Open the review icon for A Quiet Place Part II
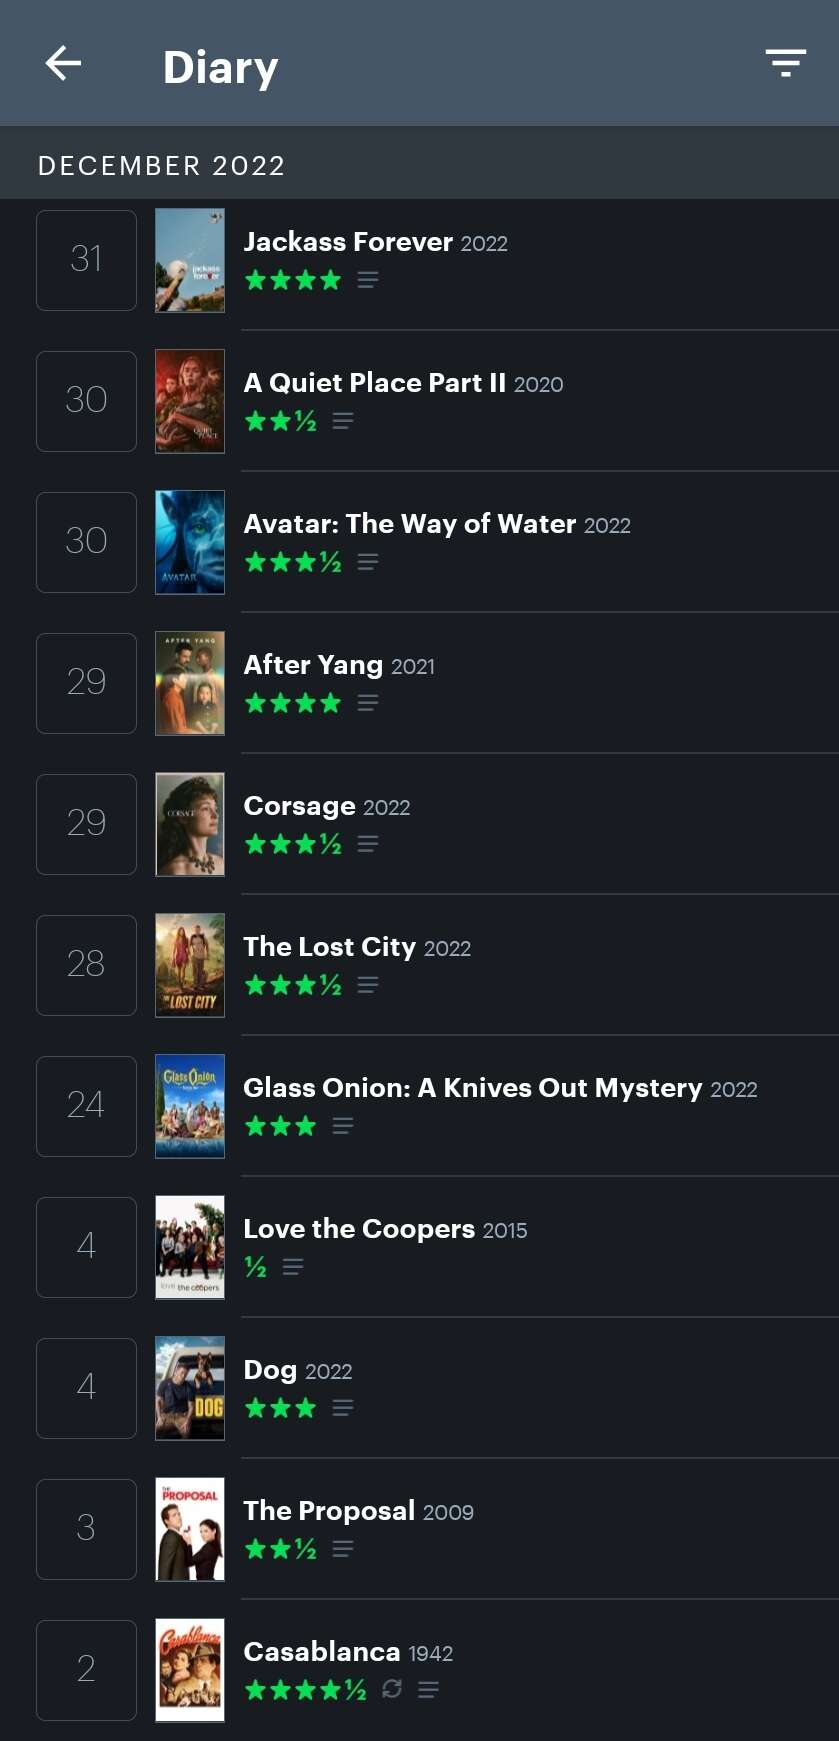839x1741 pixels. (x=343, y=422)
